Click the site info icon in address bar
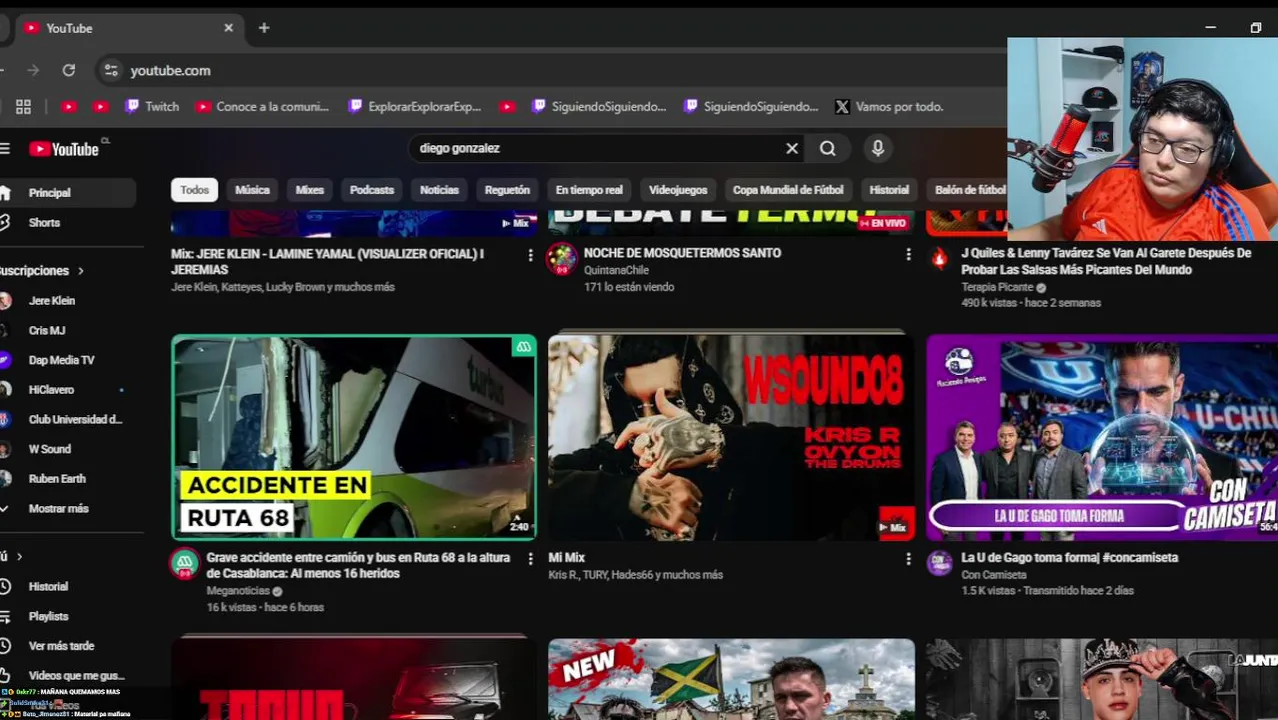This screenshot has height=720, width=1278. pyautogui.click(x=111, y=70)
